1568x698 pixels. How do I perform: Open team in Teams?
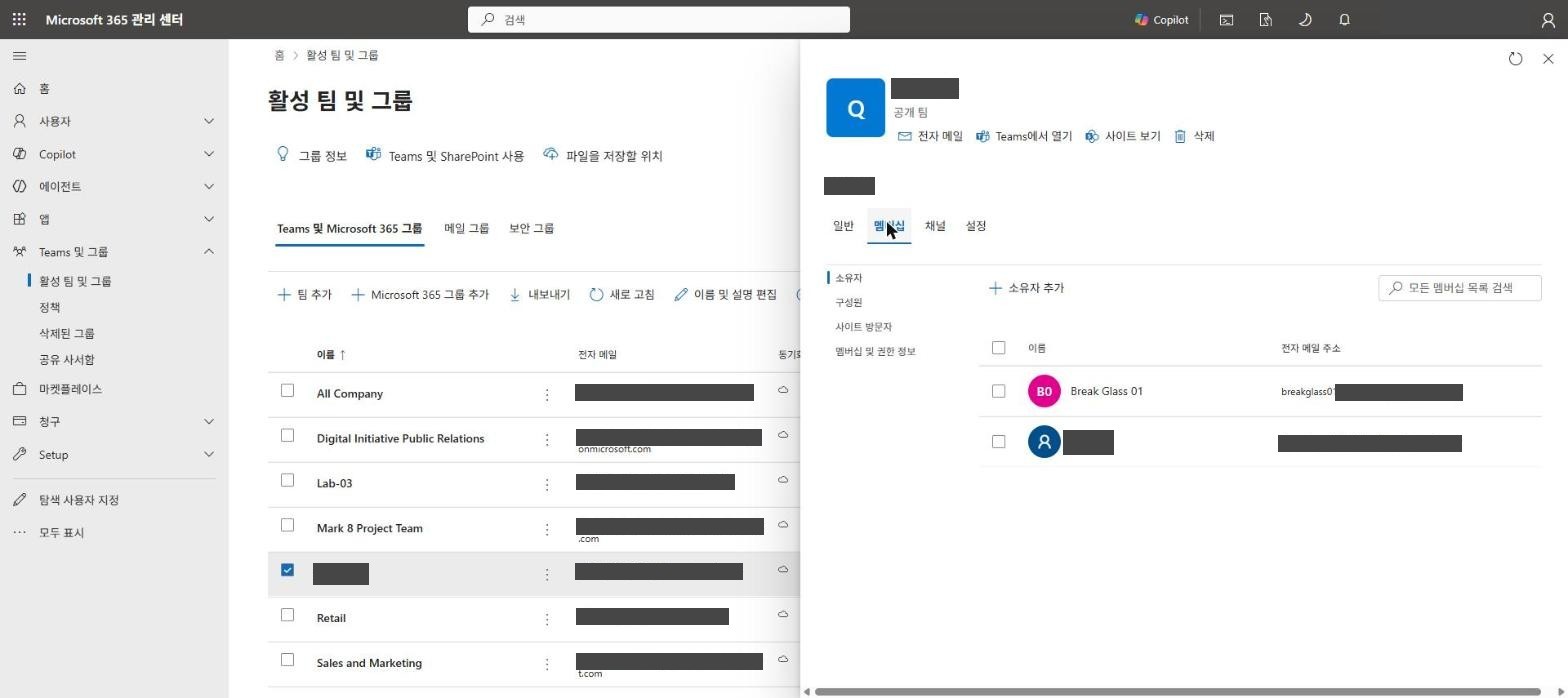pyautogui.click(x=1023, y=136)
